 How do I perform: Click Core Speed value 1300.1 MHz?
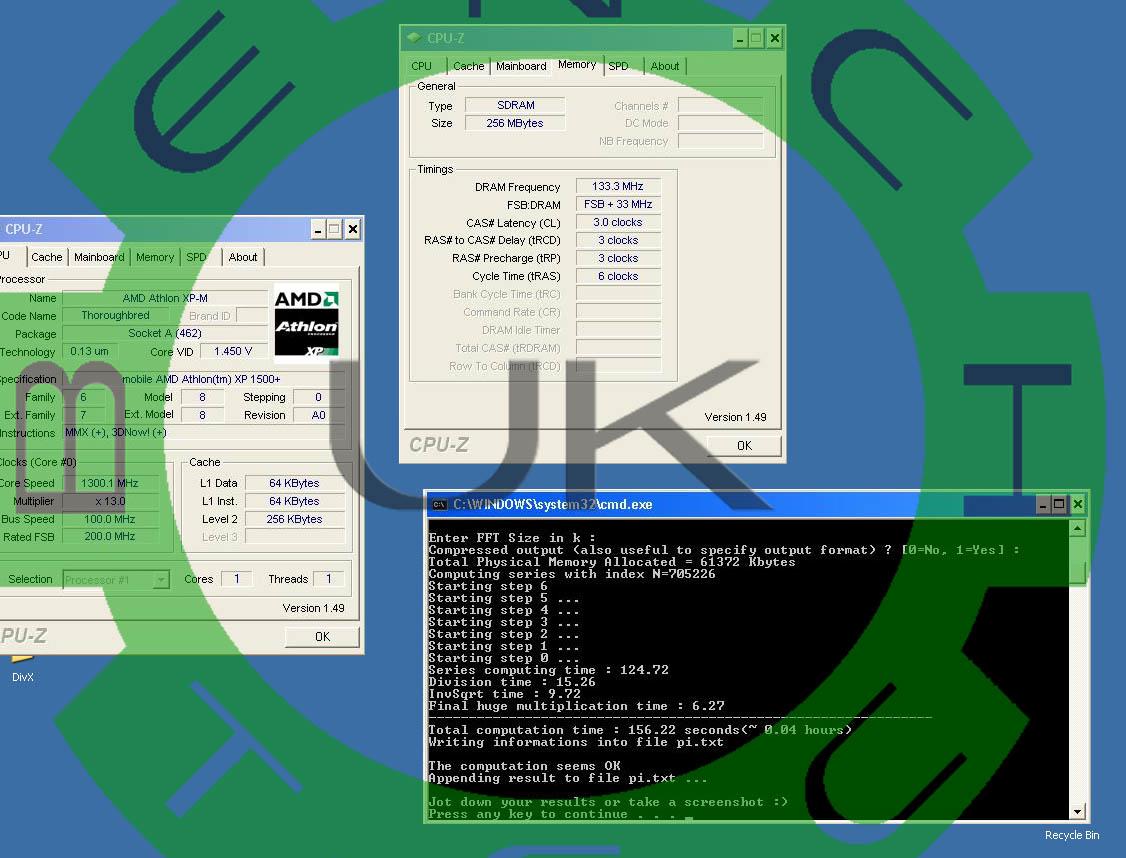pyautogui.click(x=110, y=483)
